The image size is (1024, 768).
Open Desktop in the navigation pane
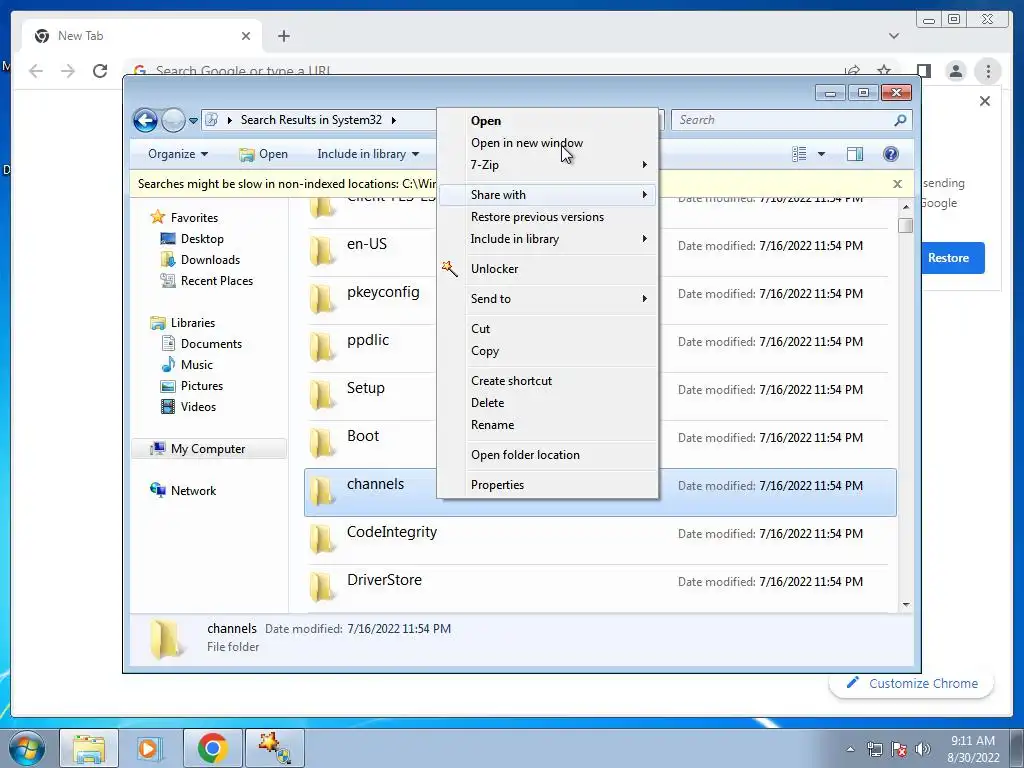[192, 239]
